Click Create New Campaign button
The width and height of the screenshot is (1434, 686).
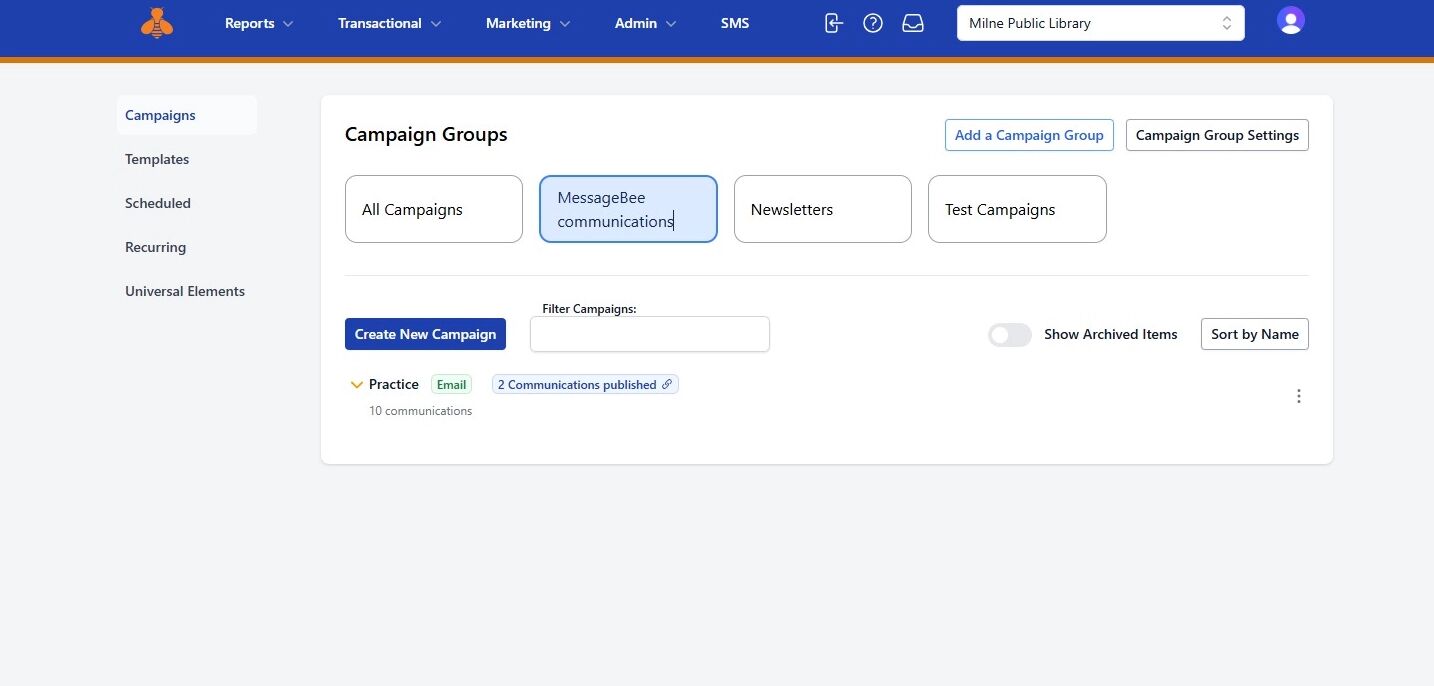[x=425, y=334]
